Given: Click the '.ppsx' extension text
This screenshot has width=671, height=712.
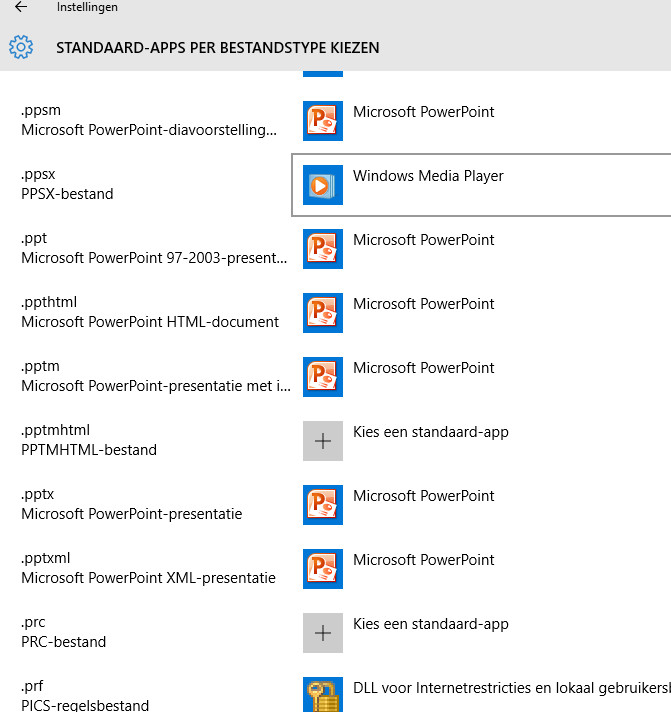Looking at the screenshot, I should coord(38,174).
